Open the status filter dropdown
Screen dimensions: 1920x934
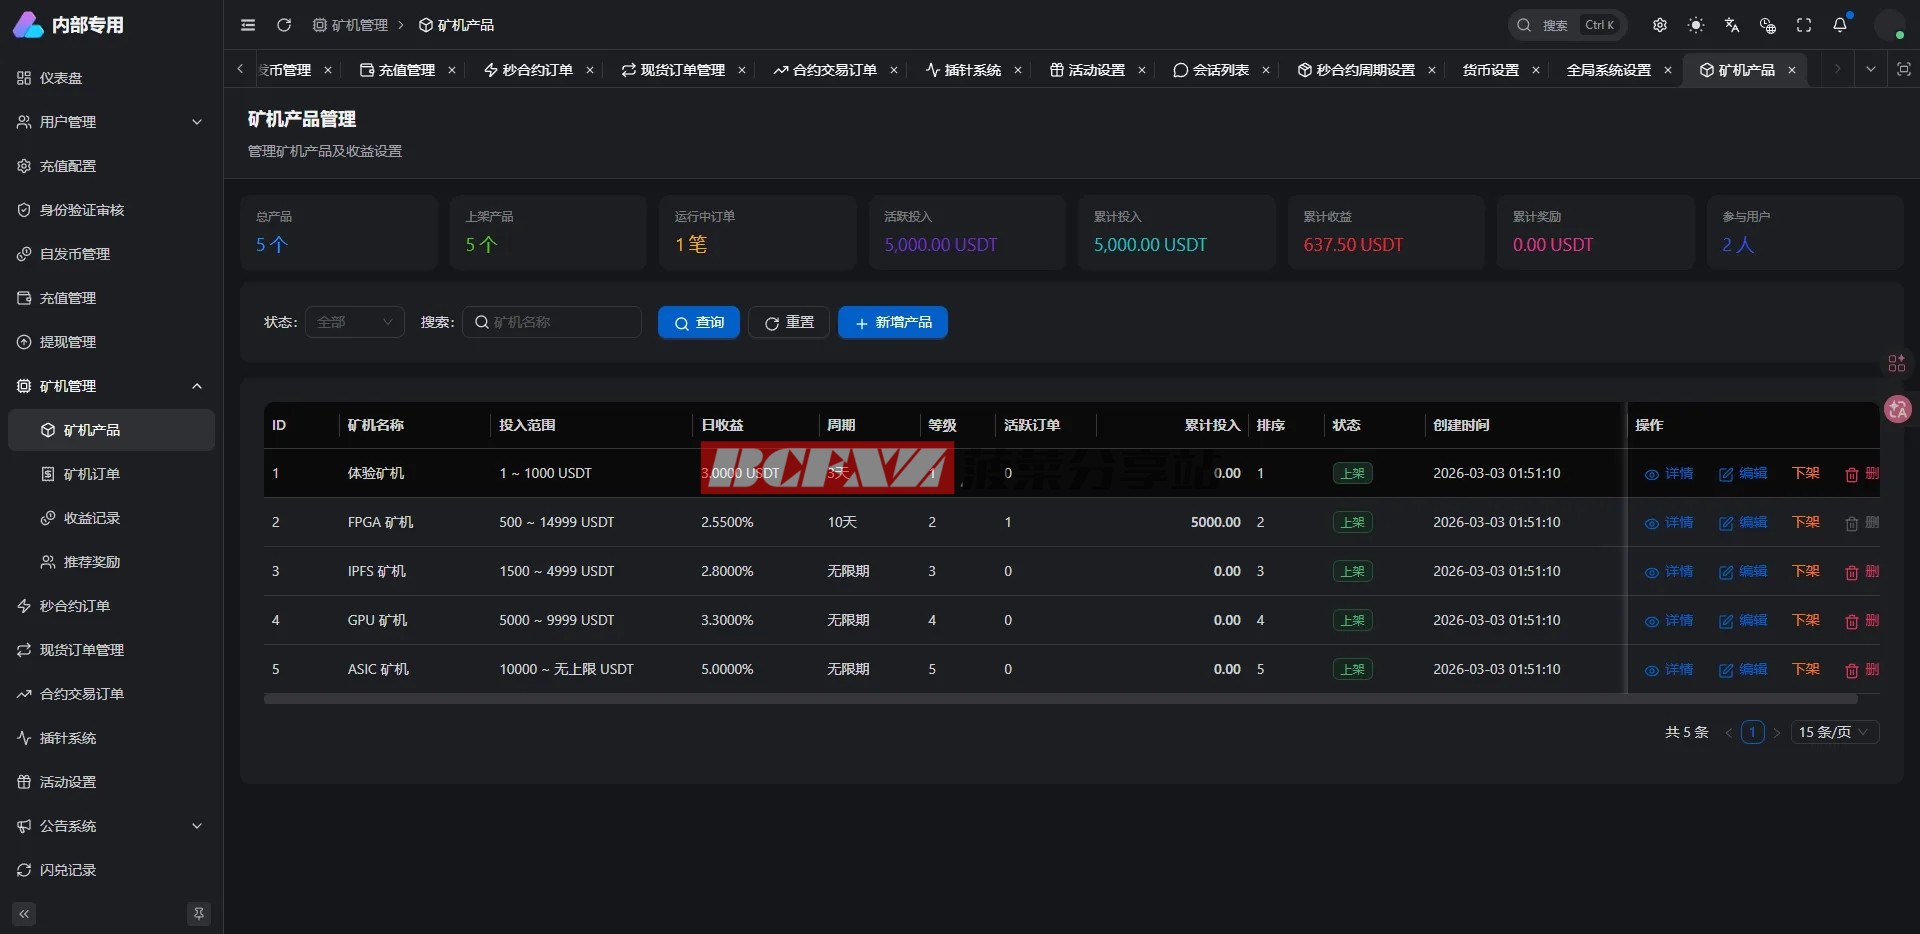355,322
